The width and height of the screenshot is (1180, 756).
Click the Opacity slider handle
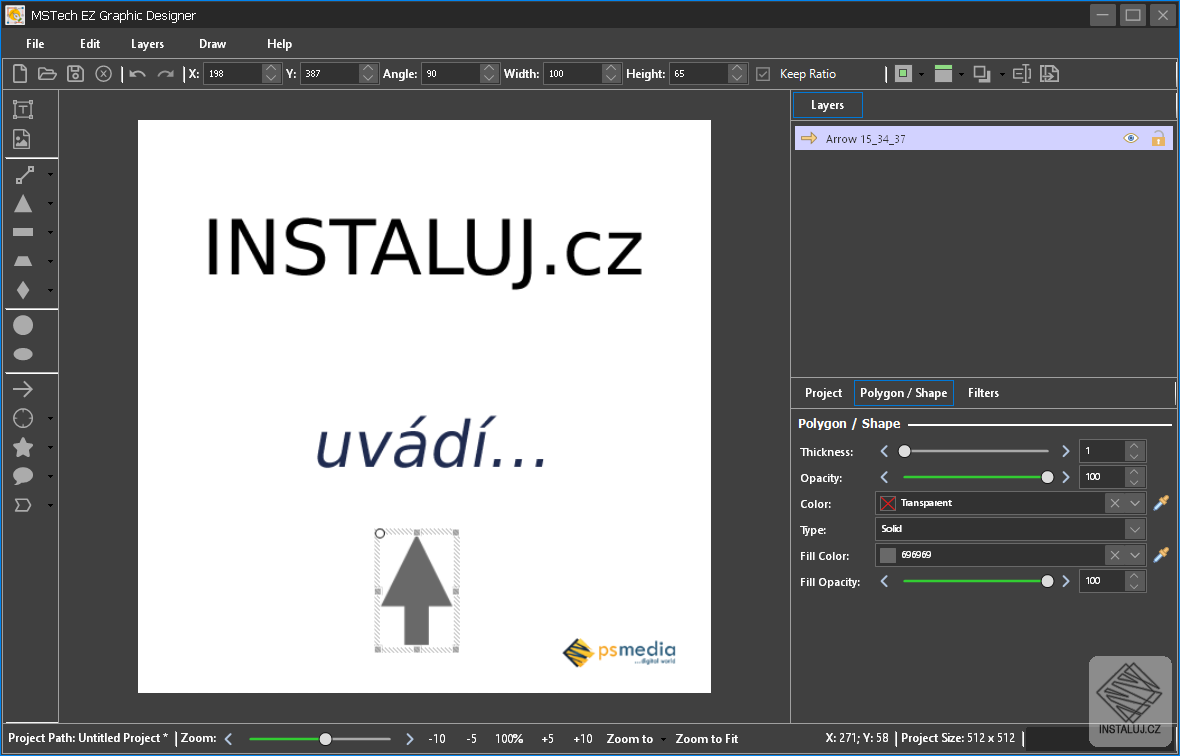pyautogui.click(x=1047, y=478)
